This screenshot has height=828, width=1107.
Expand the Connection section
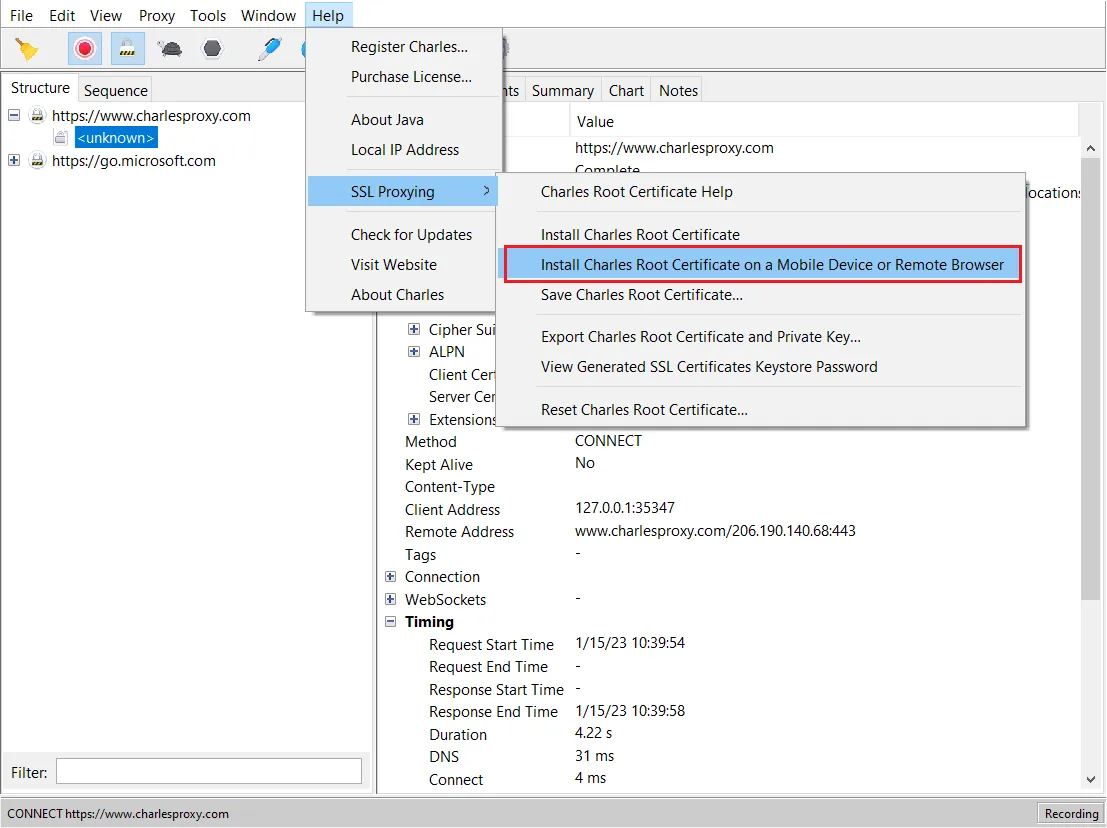pyautogui.click(x=390, y=577)
